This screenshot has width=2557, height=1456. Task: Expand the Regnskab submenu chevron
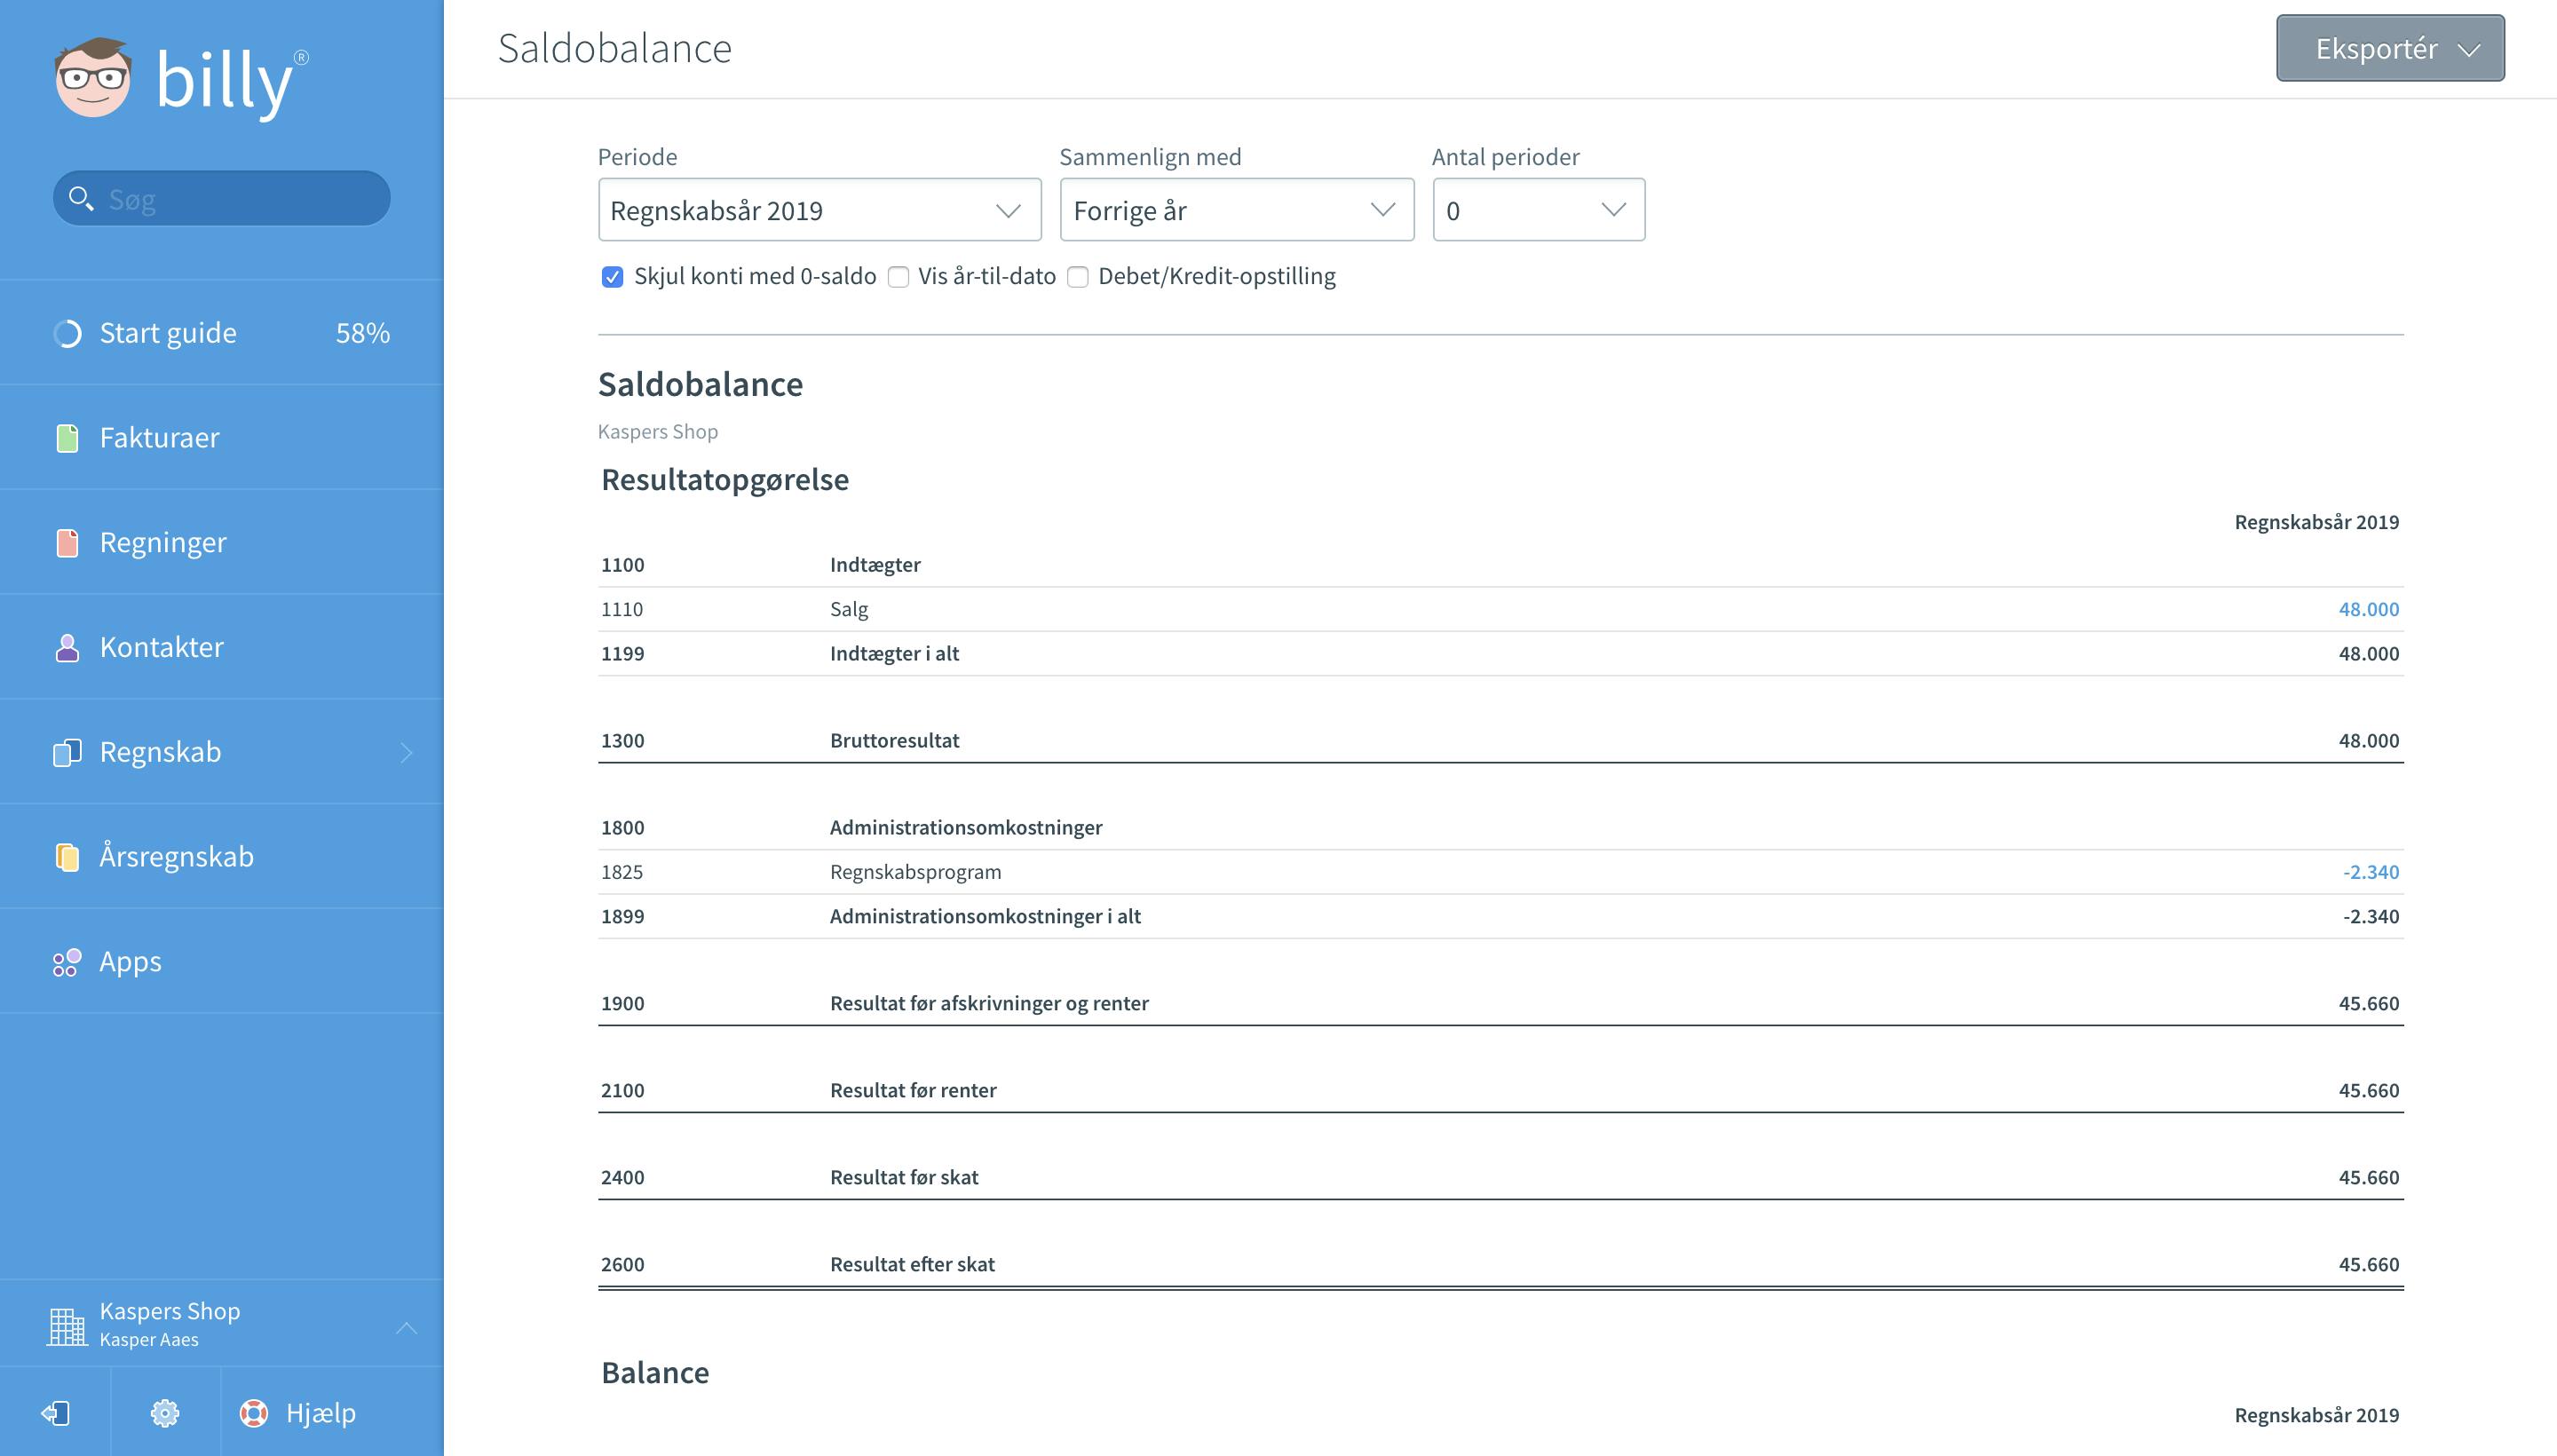pyautogui.click(x=406, y=752)
